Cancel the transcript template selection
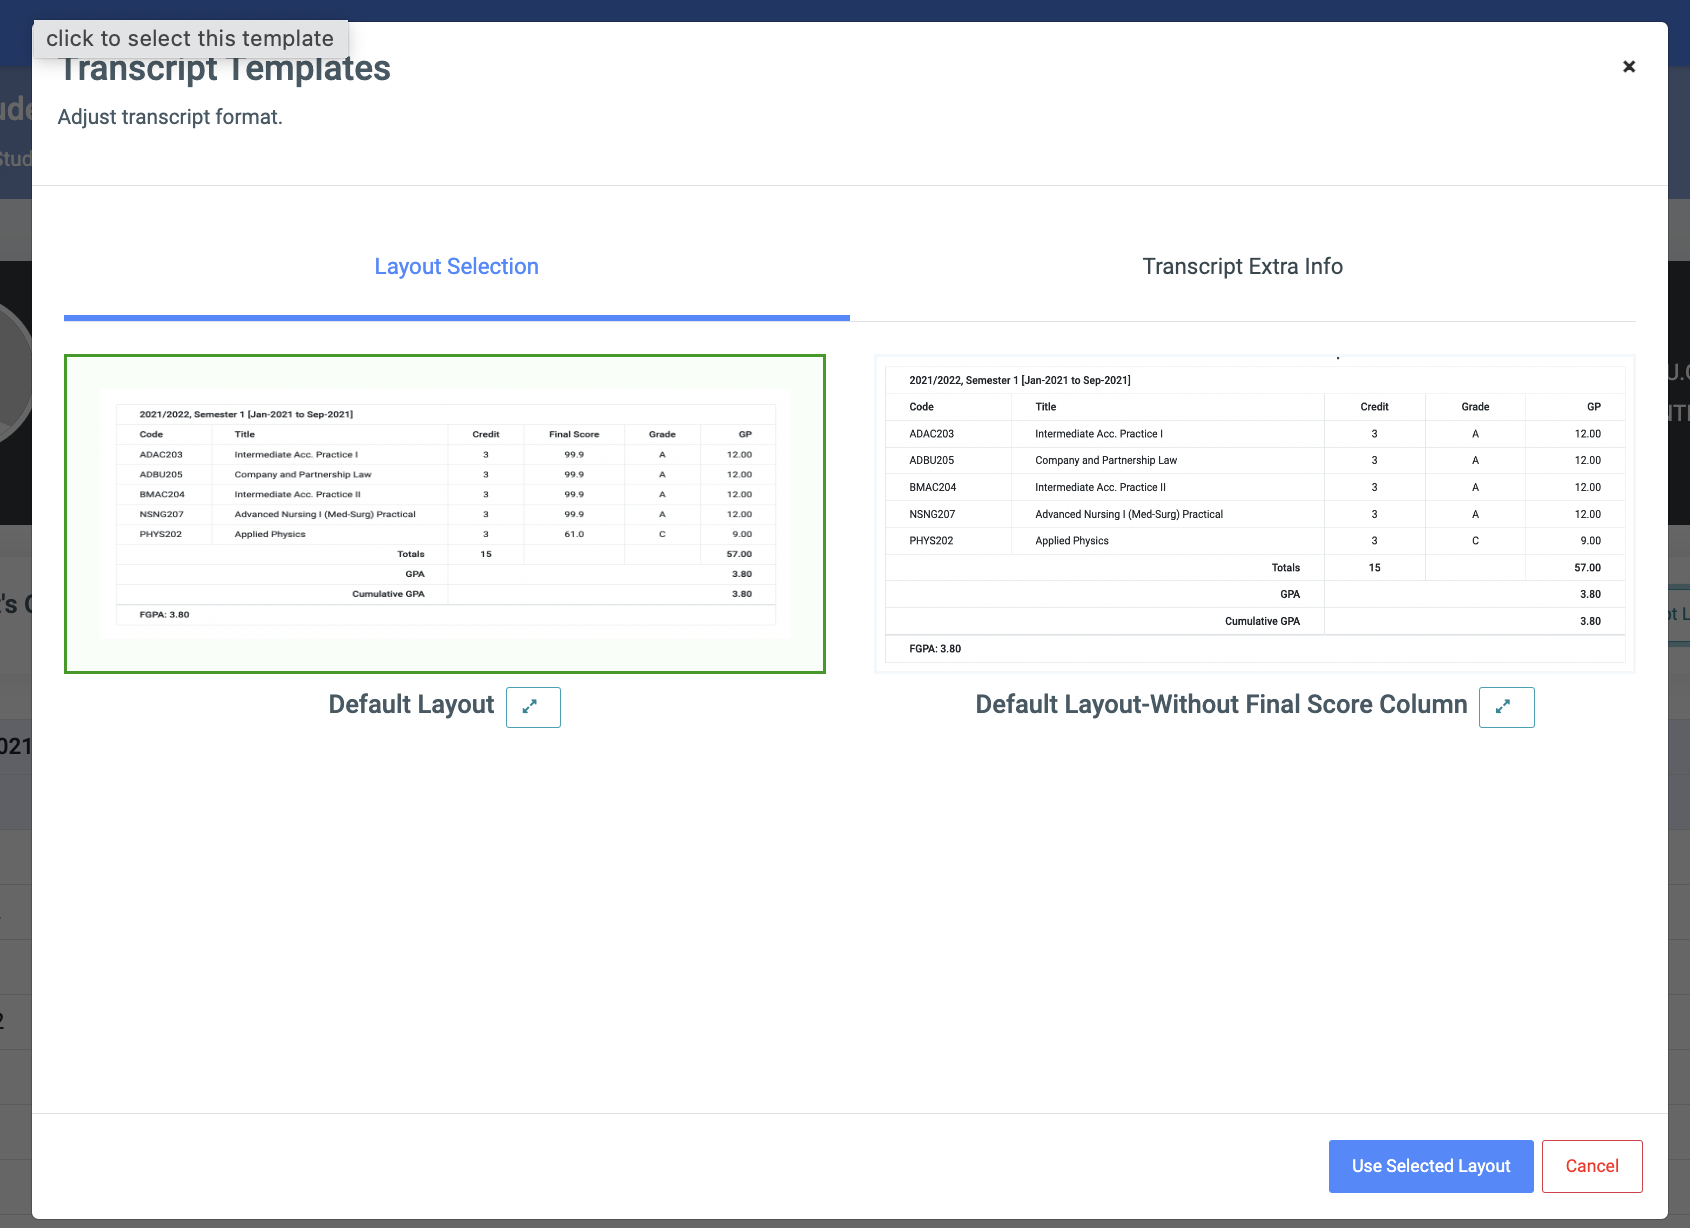 (1591, 1166)
